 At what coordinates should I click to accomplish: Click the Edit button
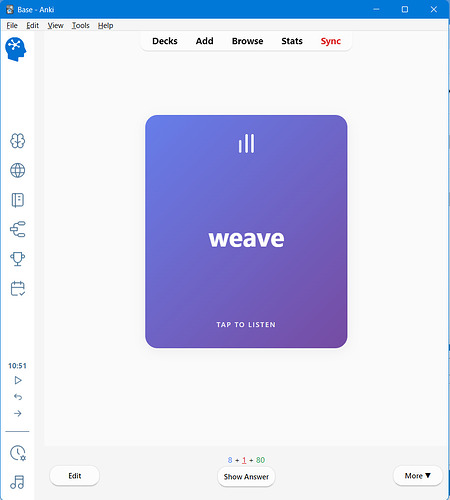75,476
